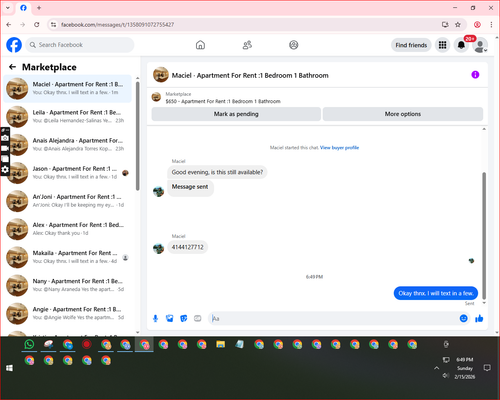Open the notifications bell
This screenshot has height=400, width=500.
(461, 45)
